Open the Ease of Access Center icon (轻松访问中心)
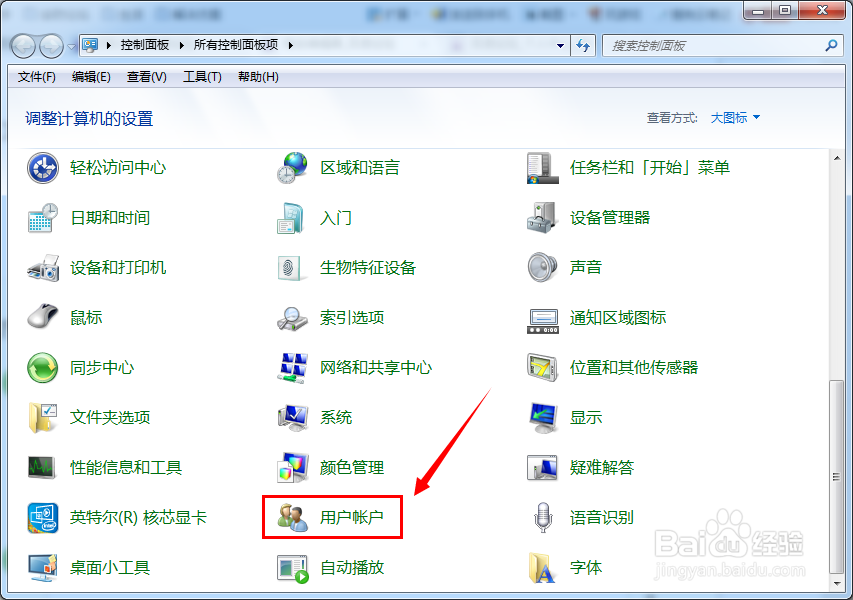 (42, 168)
